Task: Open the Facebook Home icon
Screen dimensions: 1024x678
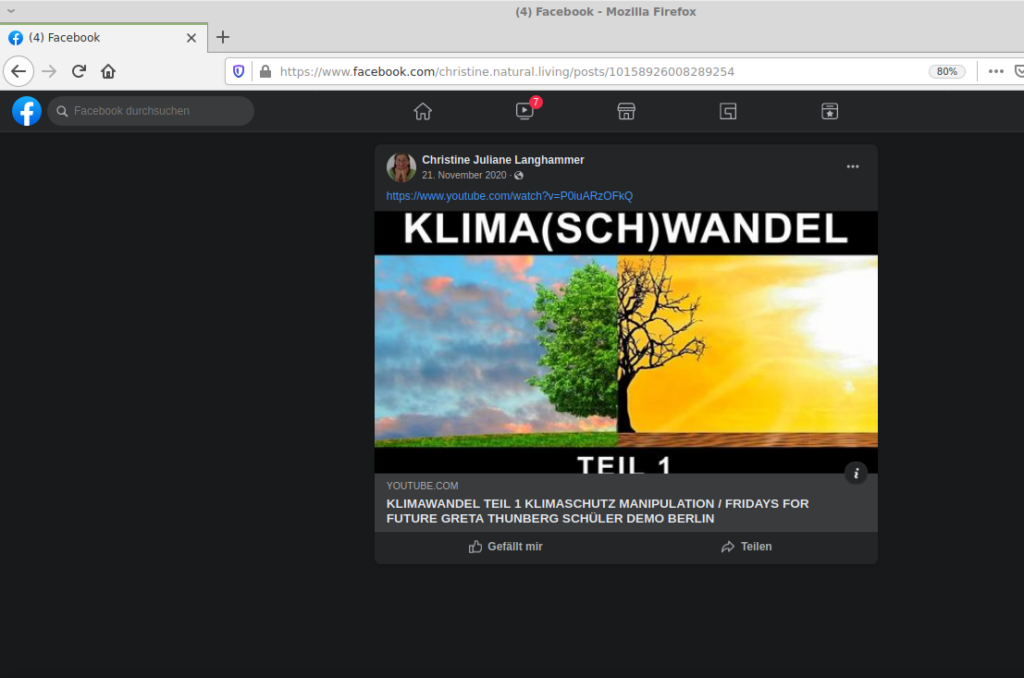Action: coord(423,111)
